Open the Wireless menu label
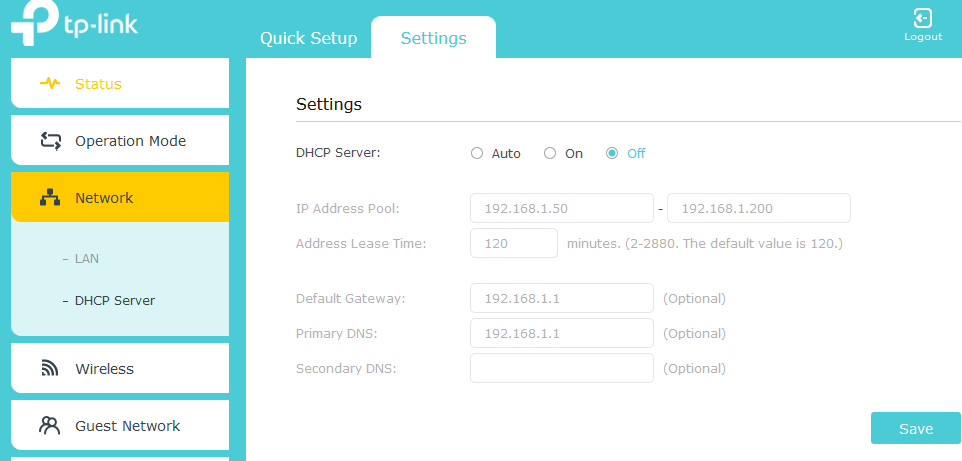The height and width of the screenshot is (461, 962). pyautogui.click(x=104, y=369)
